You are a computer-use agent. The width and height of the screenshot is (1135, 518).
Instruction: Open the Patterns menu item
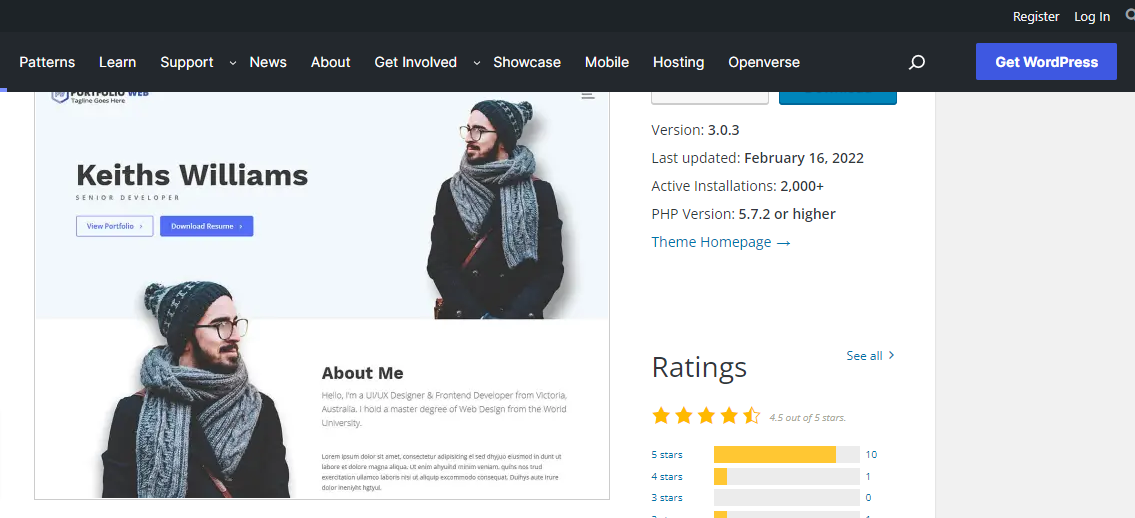[47, 62]
